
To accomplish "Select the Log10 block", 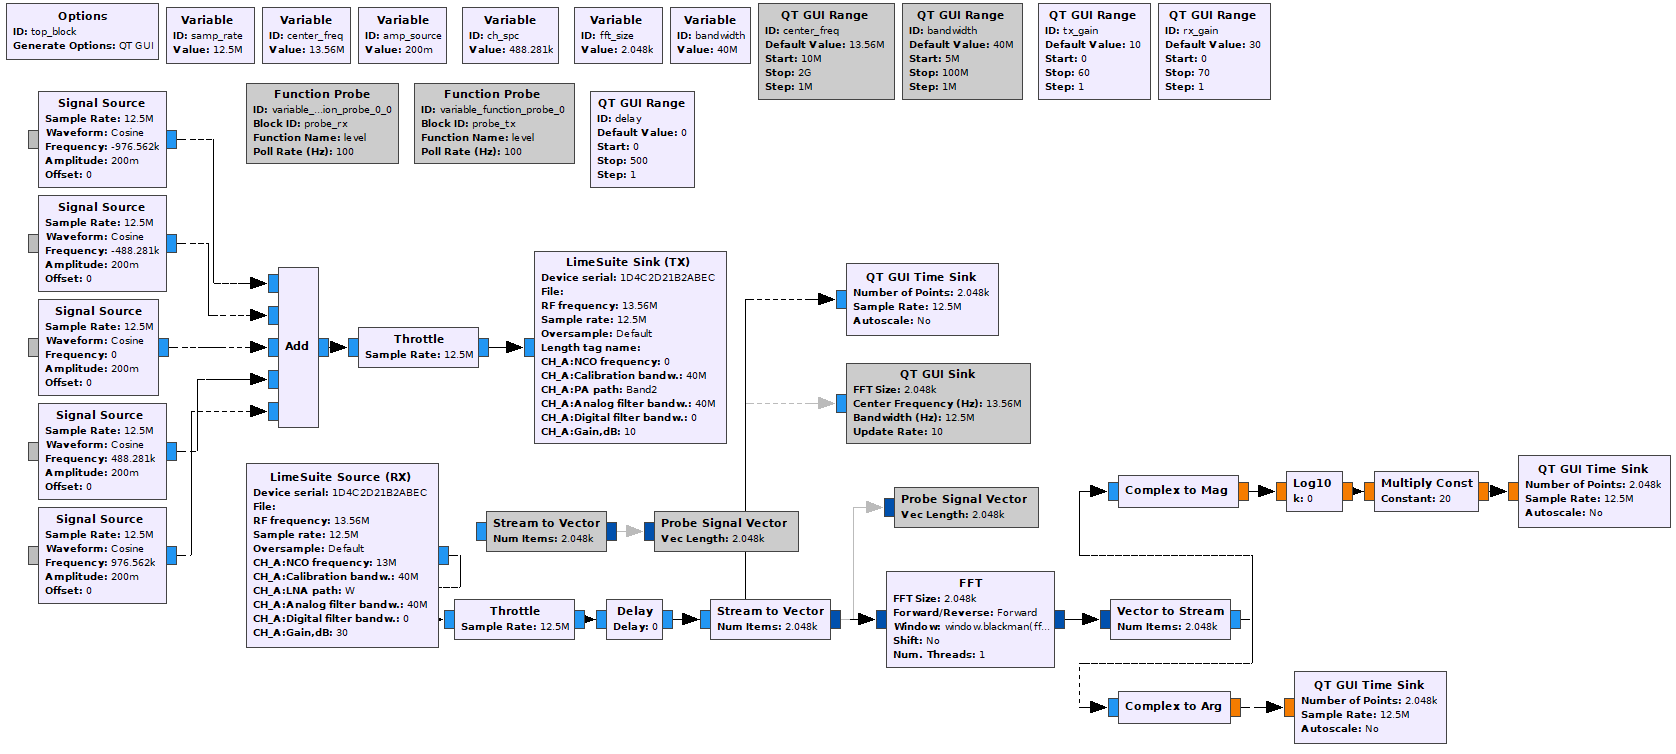I will coord(1314,492).
